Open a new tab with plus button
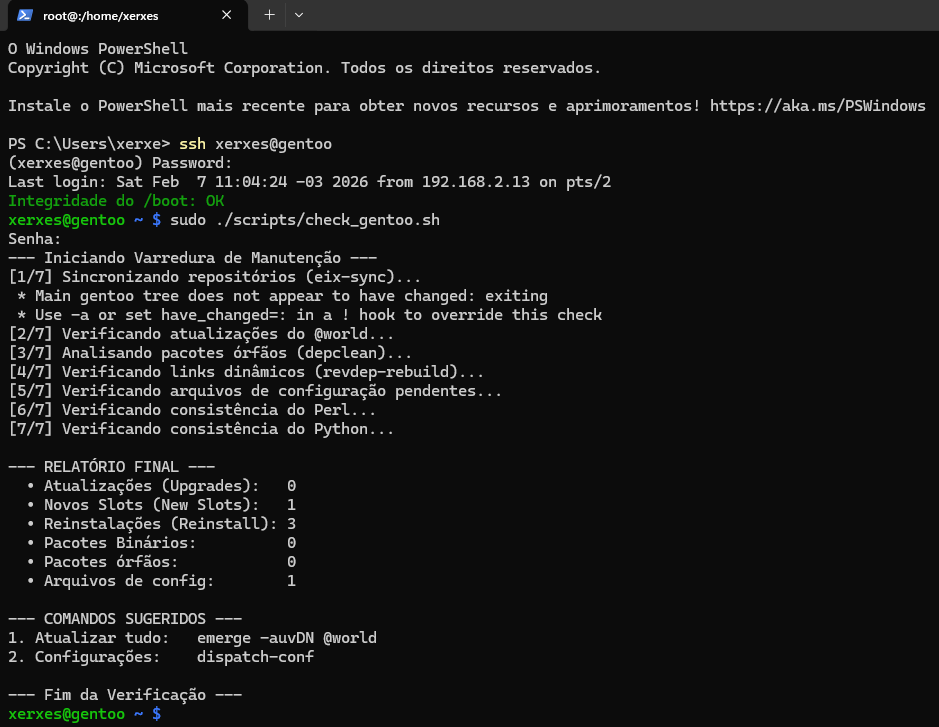Image resolution: width=939 pixels, height=727 pixels. pos(269,15)
